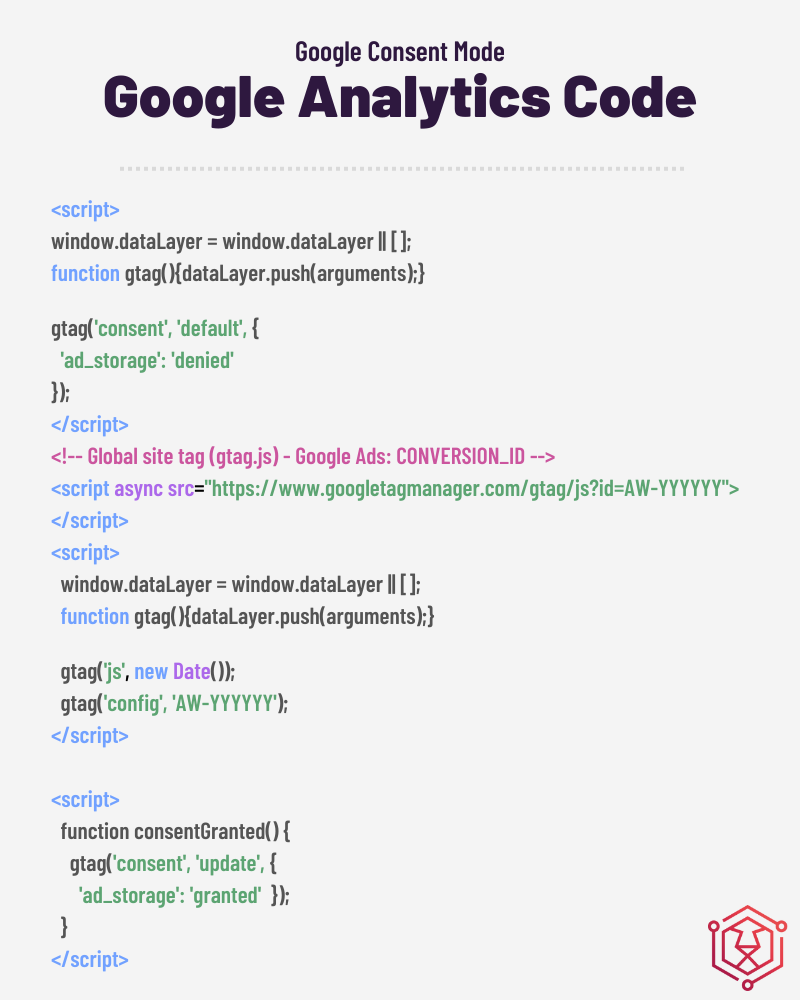Select the Google Consent Mode subtitle

click(x=400, y=51)
